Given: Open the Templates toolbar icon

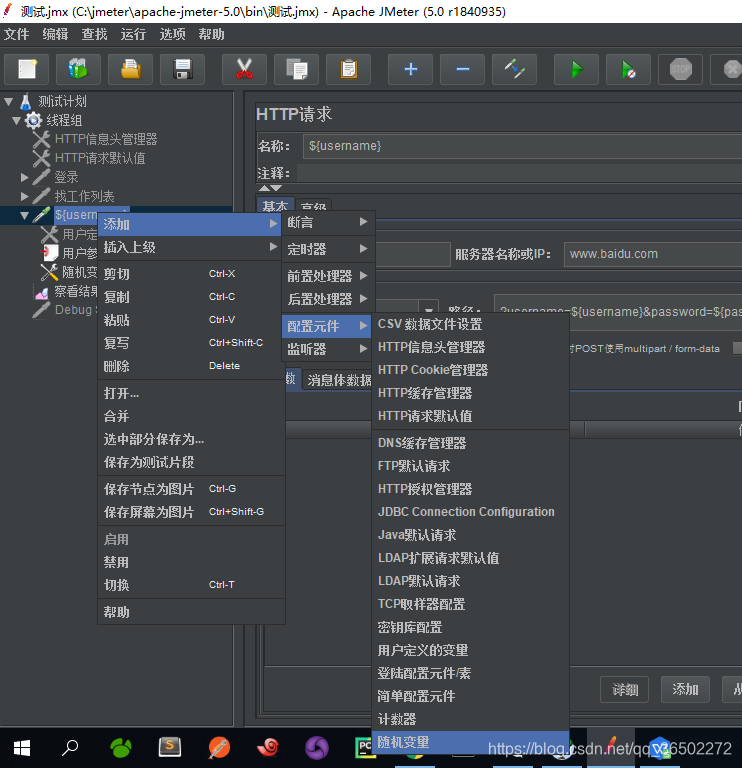Looking at the screenshot, I should click(x=78, y=69).
